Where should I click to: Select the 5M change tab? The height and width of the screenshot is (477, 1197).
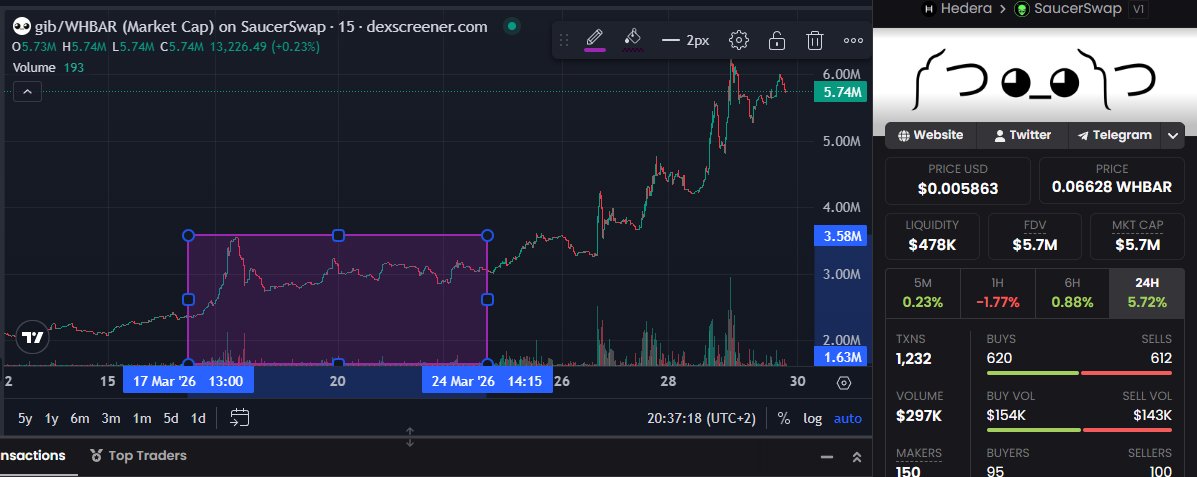tap(922, 293)
